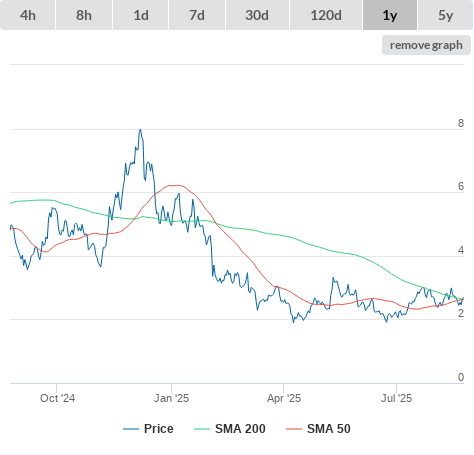Toggle the Price series in legend

click(159, 429)
